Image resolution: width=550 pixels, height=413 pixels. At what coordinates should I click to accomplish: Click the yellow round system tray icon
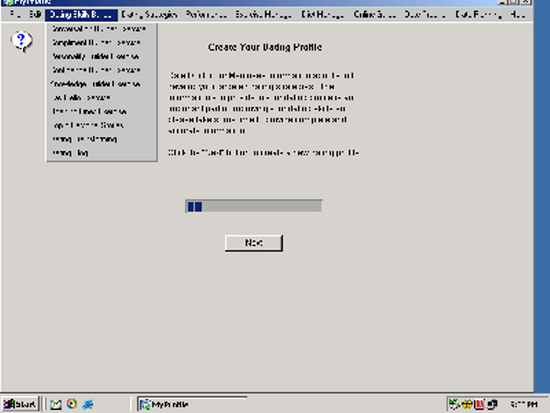467,404
